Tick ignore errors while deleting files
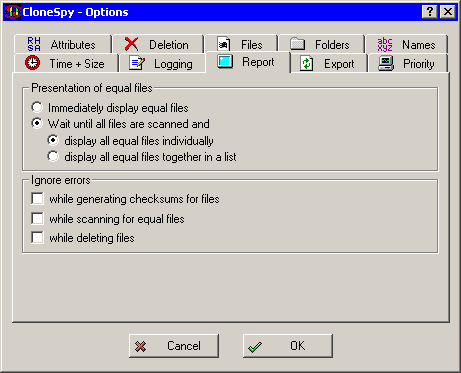 (83, 238)
